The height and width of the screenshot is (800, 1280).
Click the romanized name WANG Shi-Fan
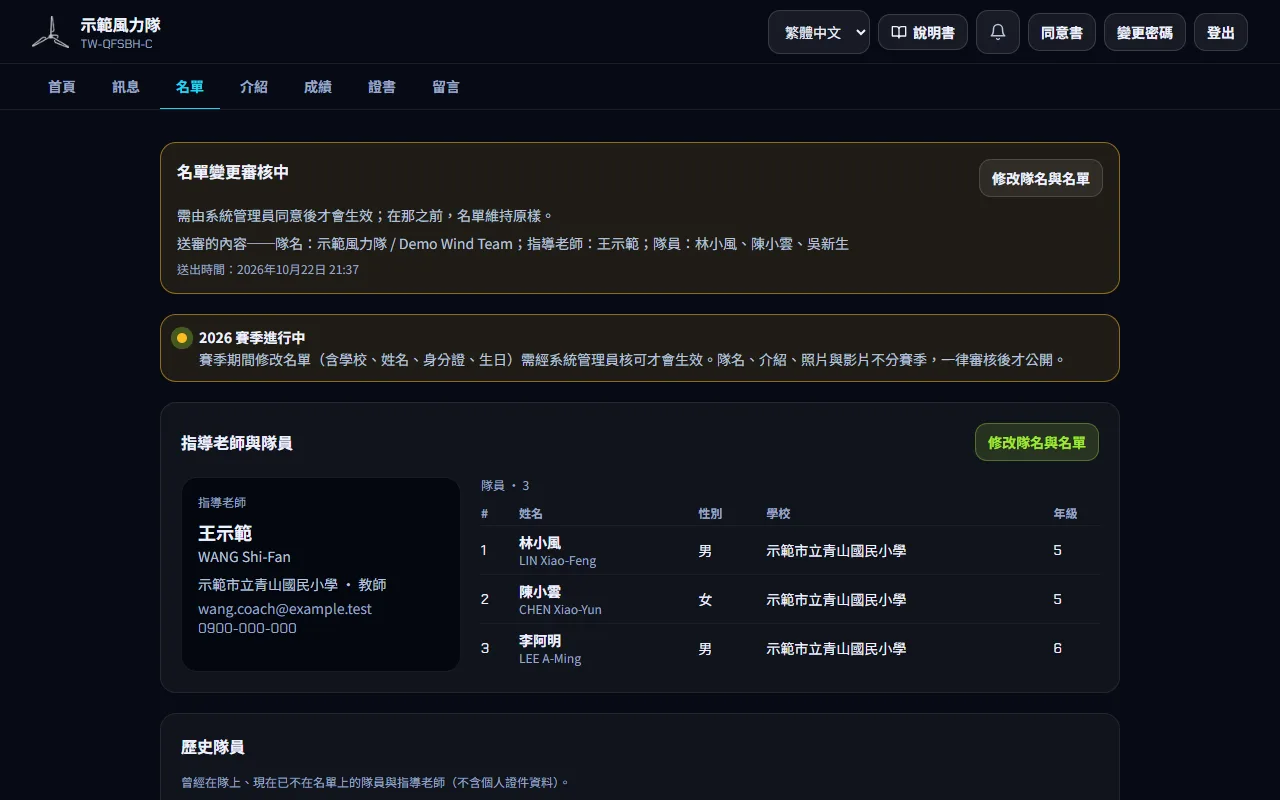click(x=244, y=557)
